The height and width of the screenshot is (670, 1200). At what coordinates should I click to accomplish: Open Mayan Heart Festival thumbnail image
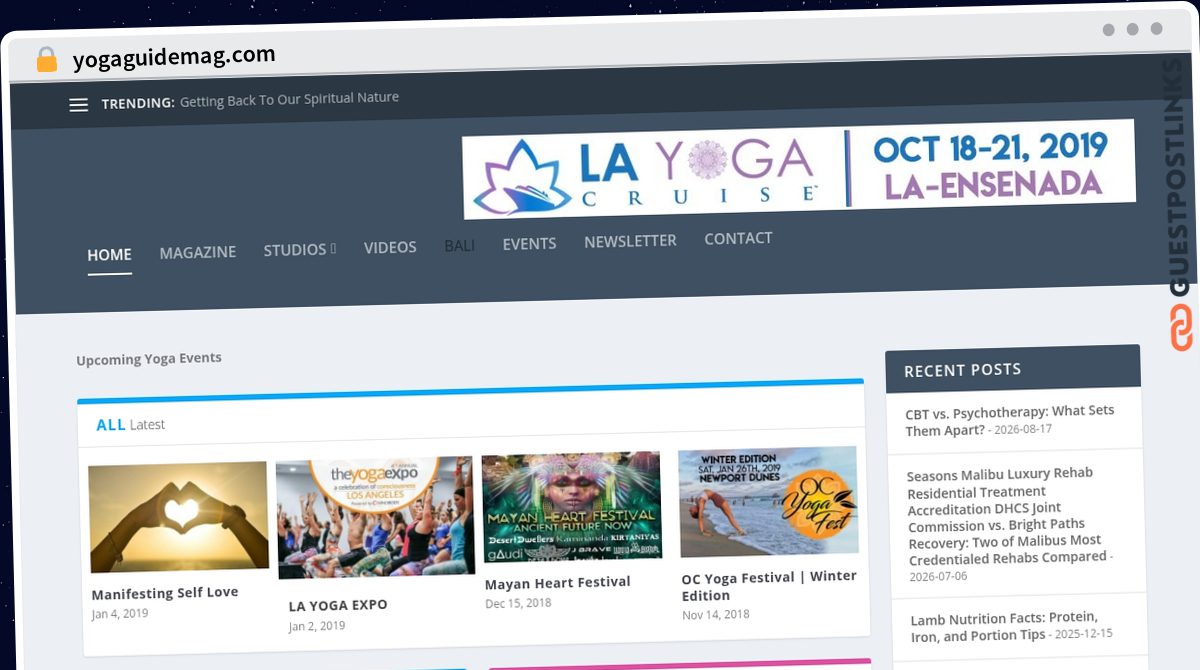[572, 508]
